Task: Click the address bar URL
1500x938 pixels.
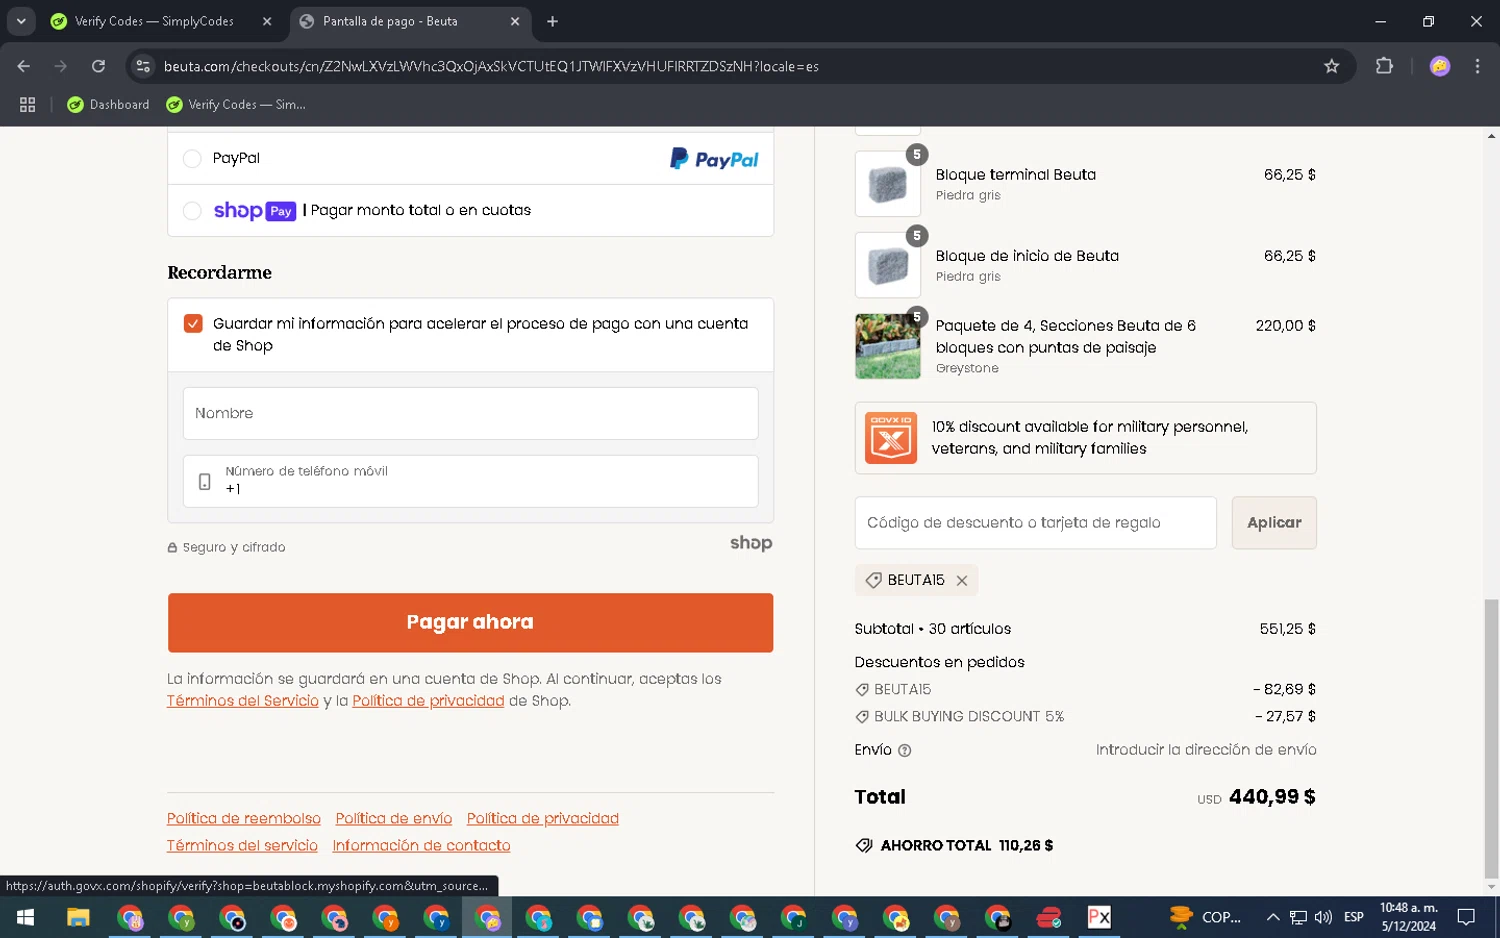Action: 491,66
